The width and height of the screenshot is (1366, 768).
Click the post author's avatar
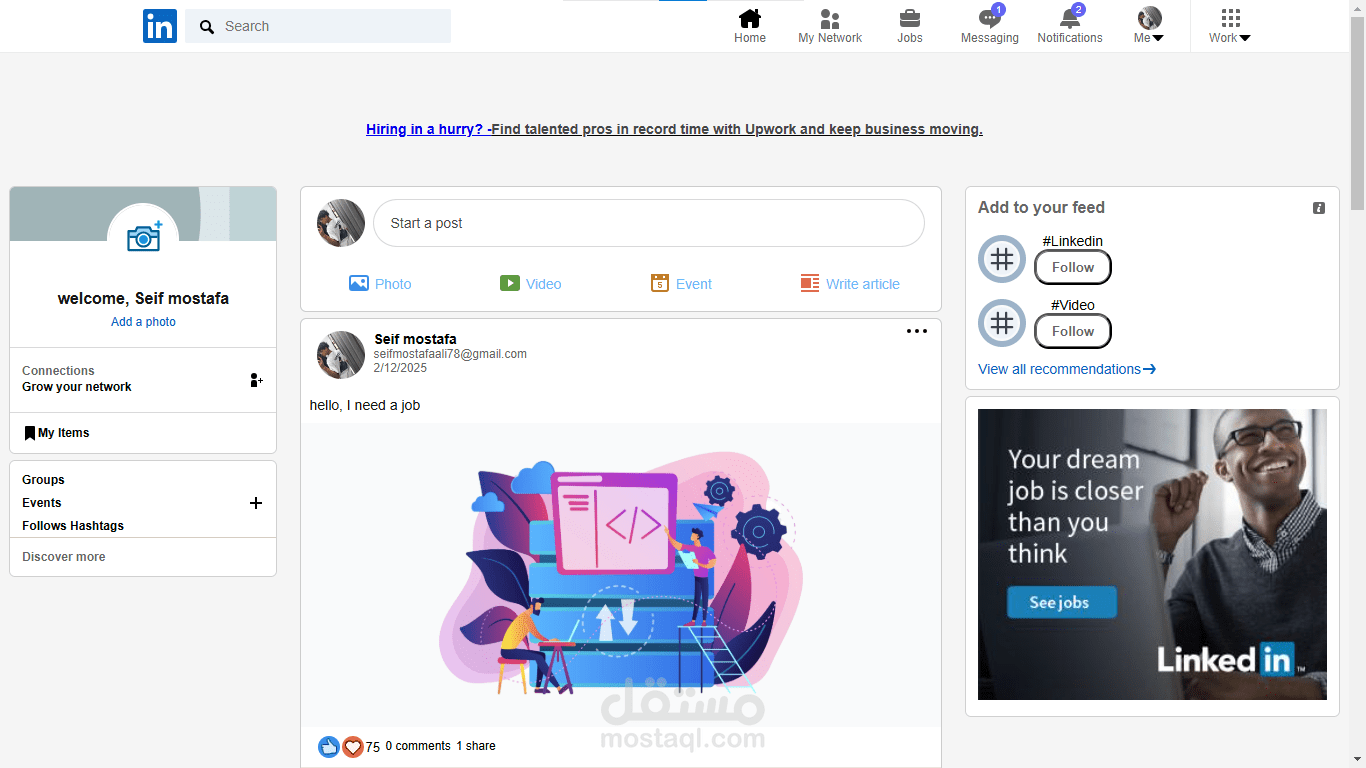[x=341, y=355]
